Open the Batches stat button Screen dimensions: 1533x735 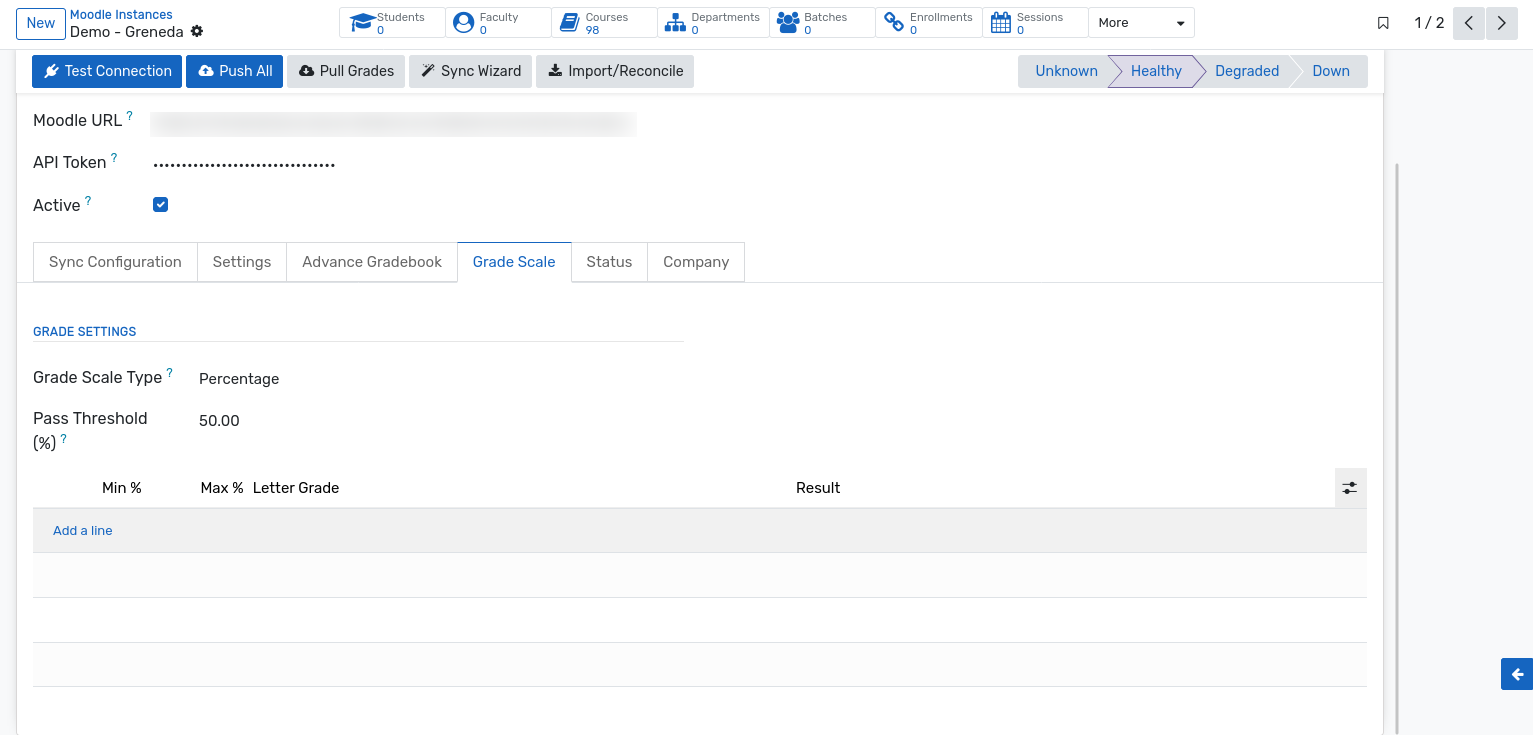tap(822, 23)
